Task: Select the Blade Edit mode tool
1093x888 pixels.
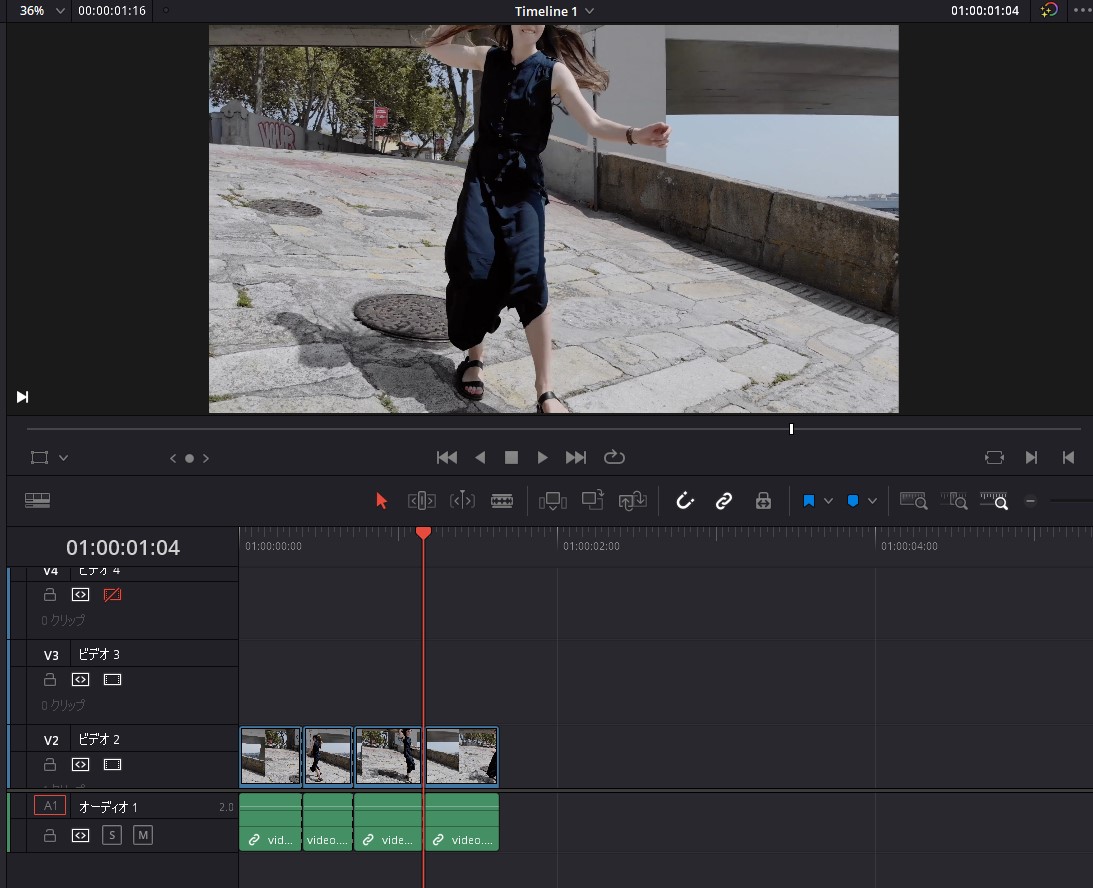Action: [502, 500]
